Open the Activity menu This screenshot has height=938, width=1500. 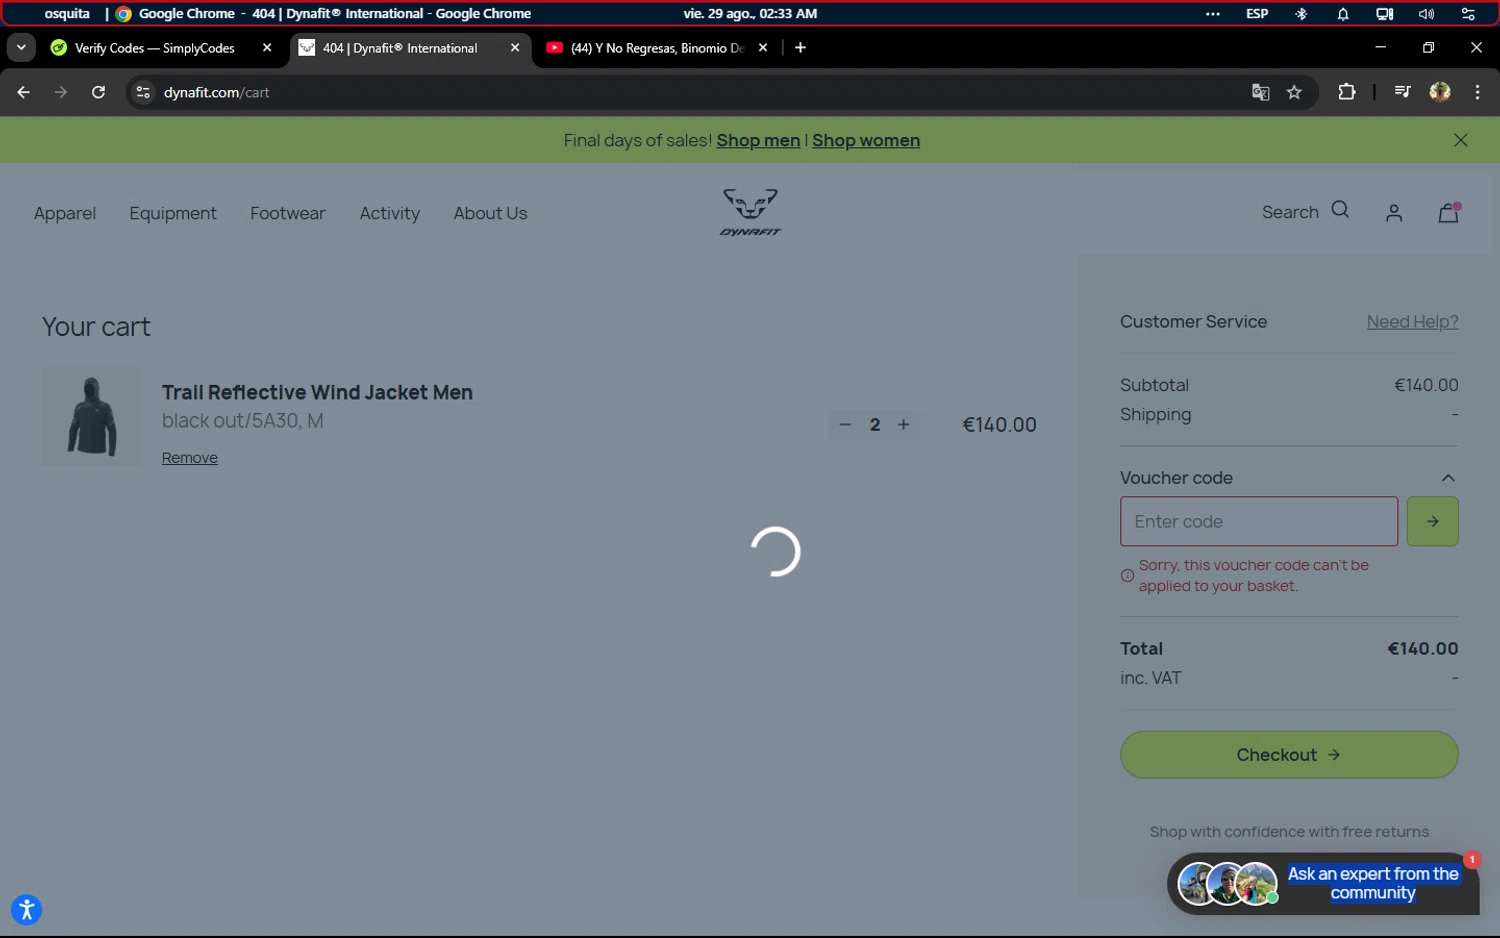pos(390,213)
